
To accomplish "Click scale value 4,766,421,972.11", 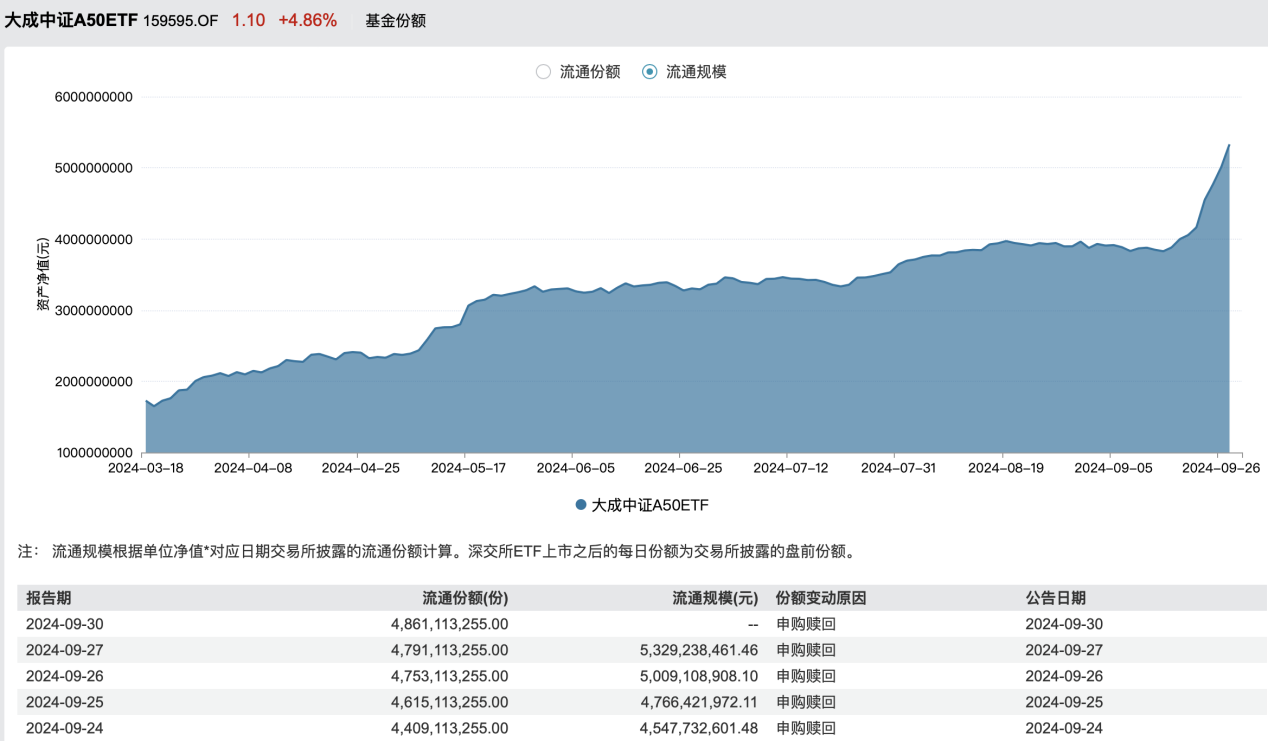I will click(699, 702).
